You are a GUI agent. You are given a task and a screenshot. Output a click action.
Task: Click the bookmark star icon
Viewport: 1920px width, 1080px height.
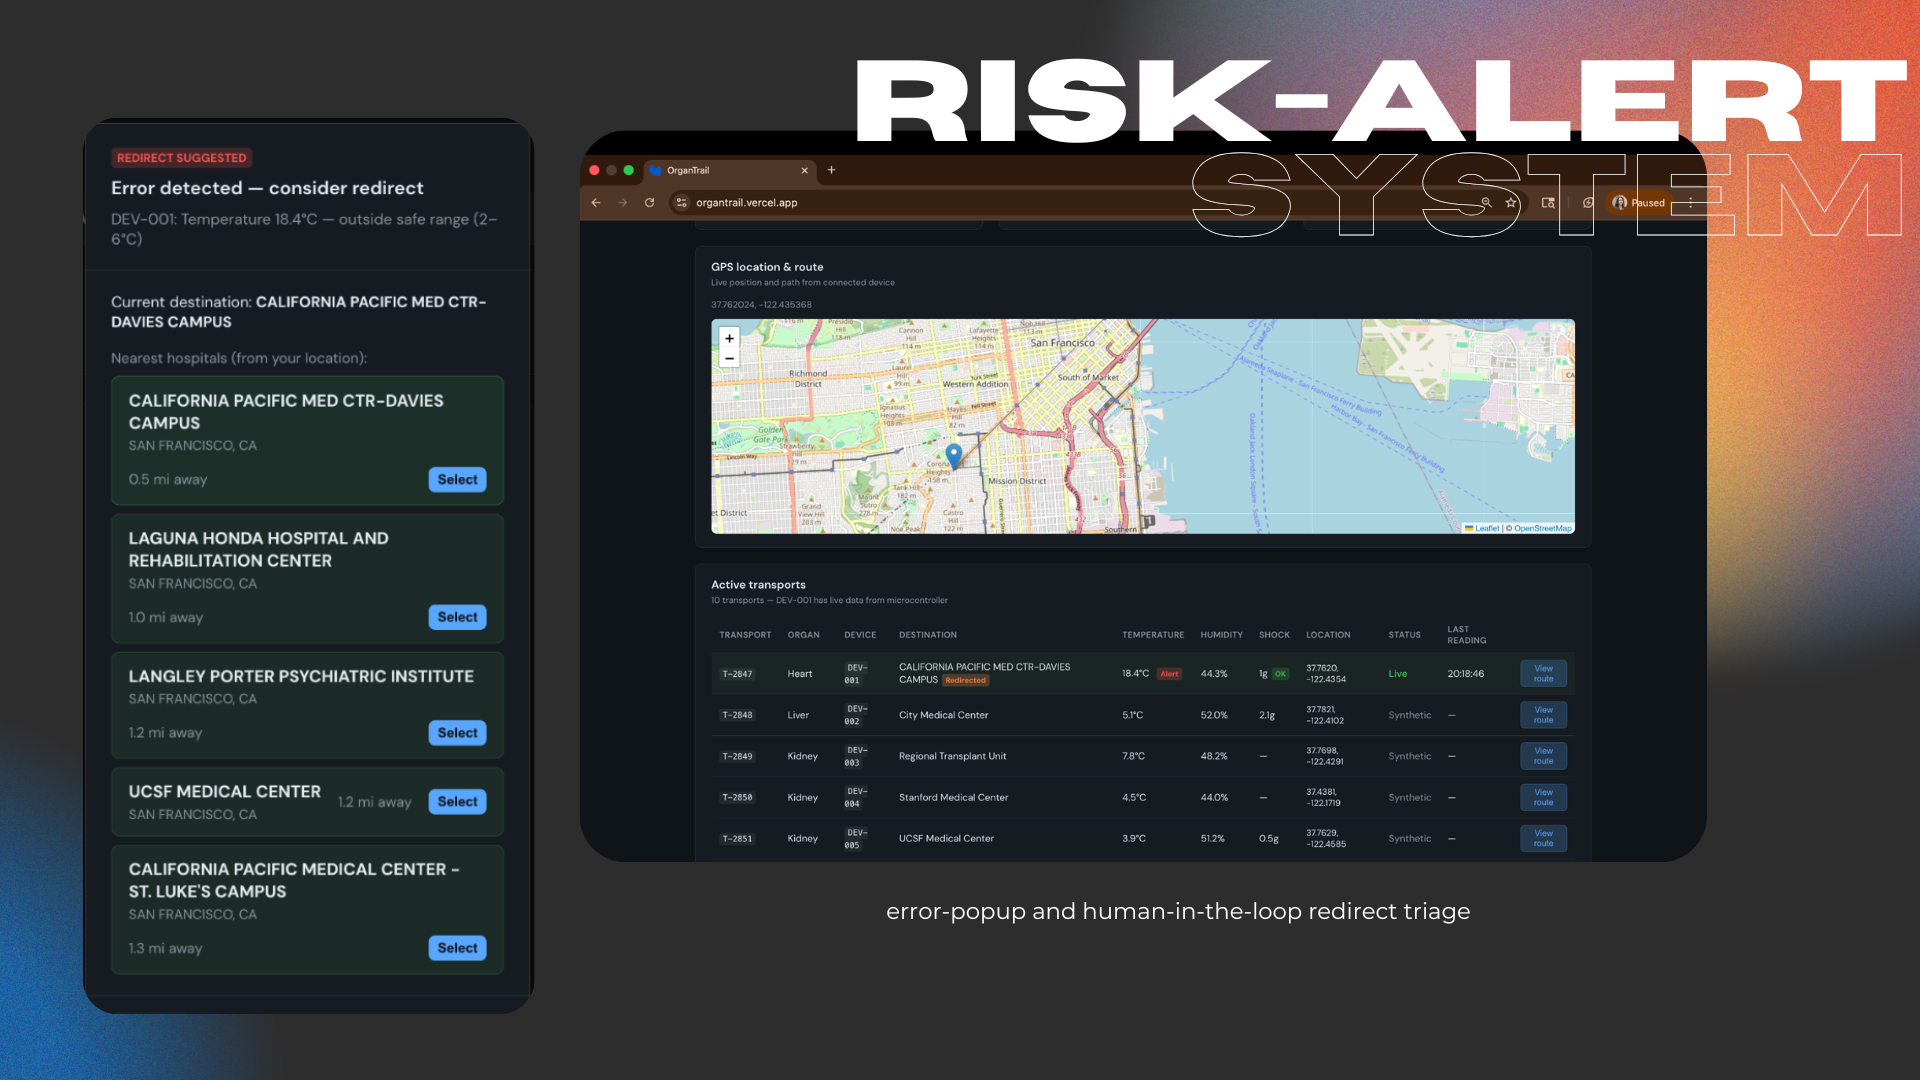pos(1511,203)
